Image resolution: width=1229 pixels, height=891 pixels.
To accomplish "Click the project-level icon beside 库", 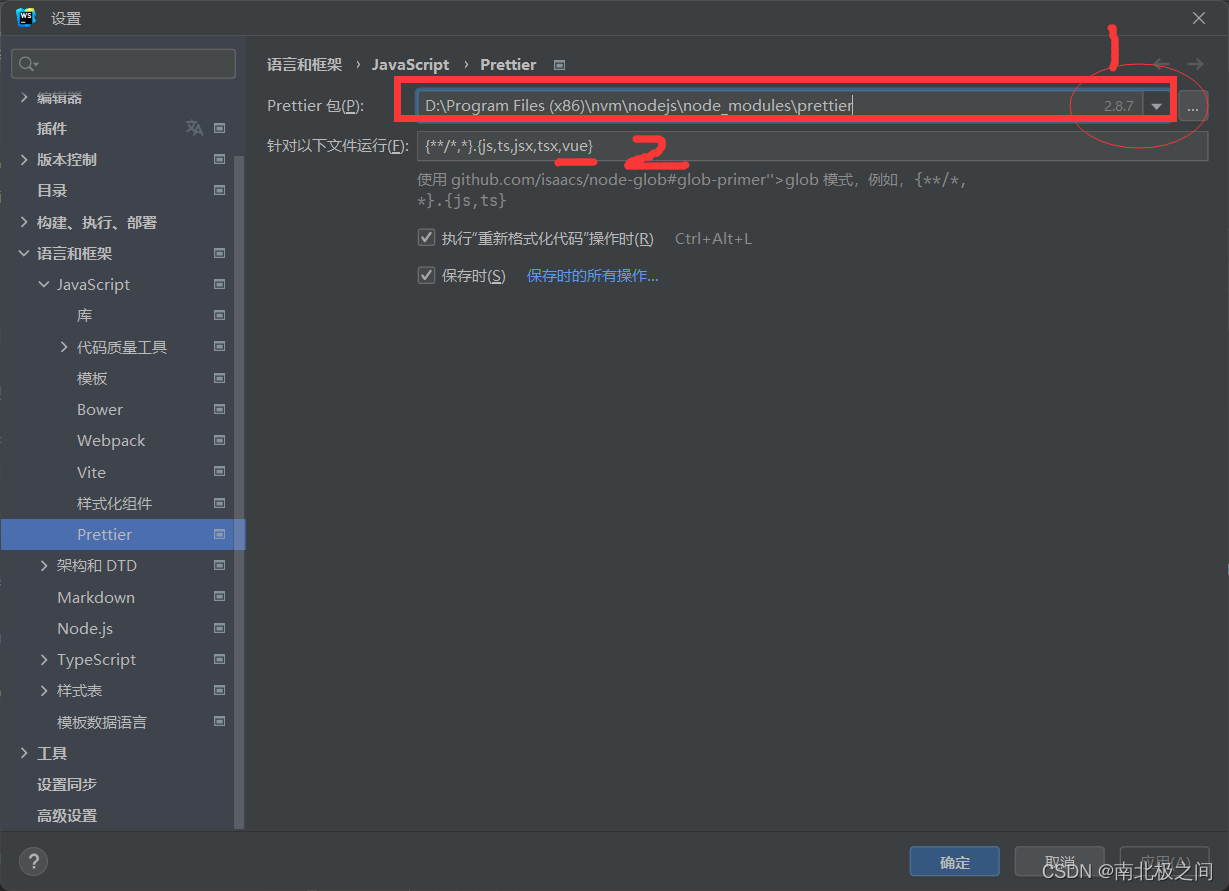I will (220, 315).
